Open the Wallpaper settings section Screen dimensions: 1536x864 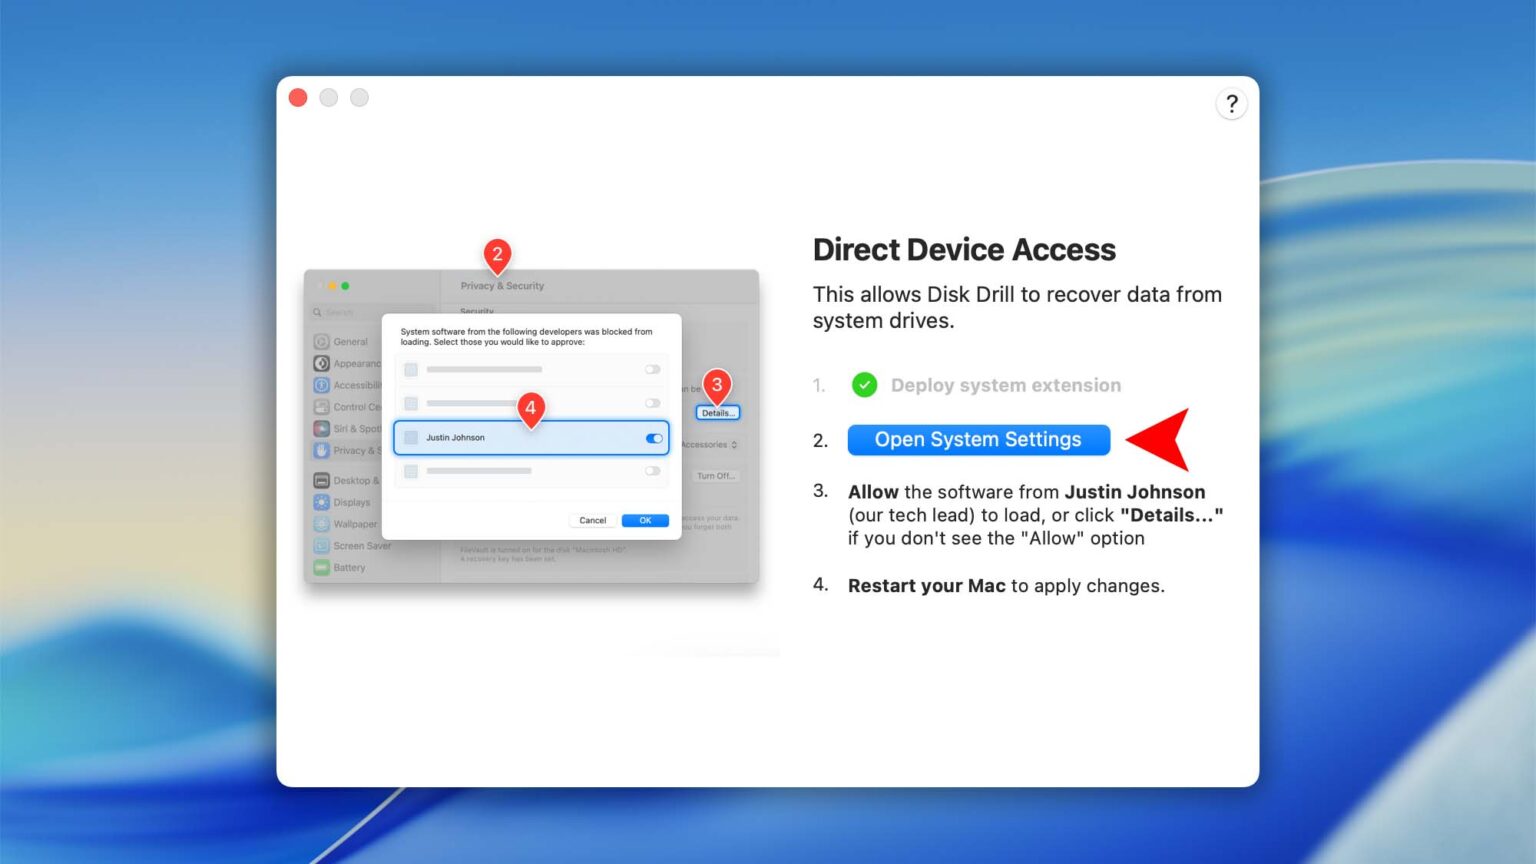(322, 522)
